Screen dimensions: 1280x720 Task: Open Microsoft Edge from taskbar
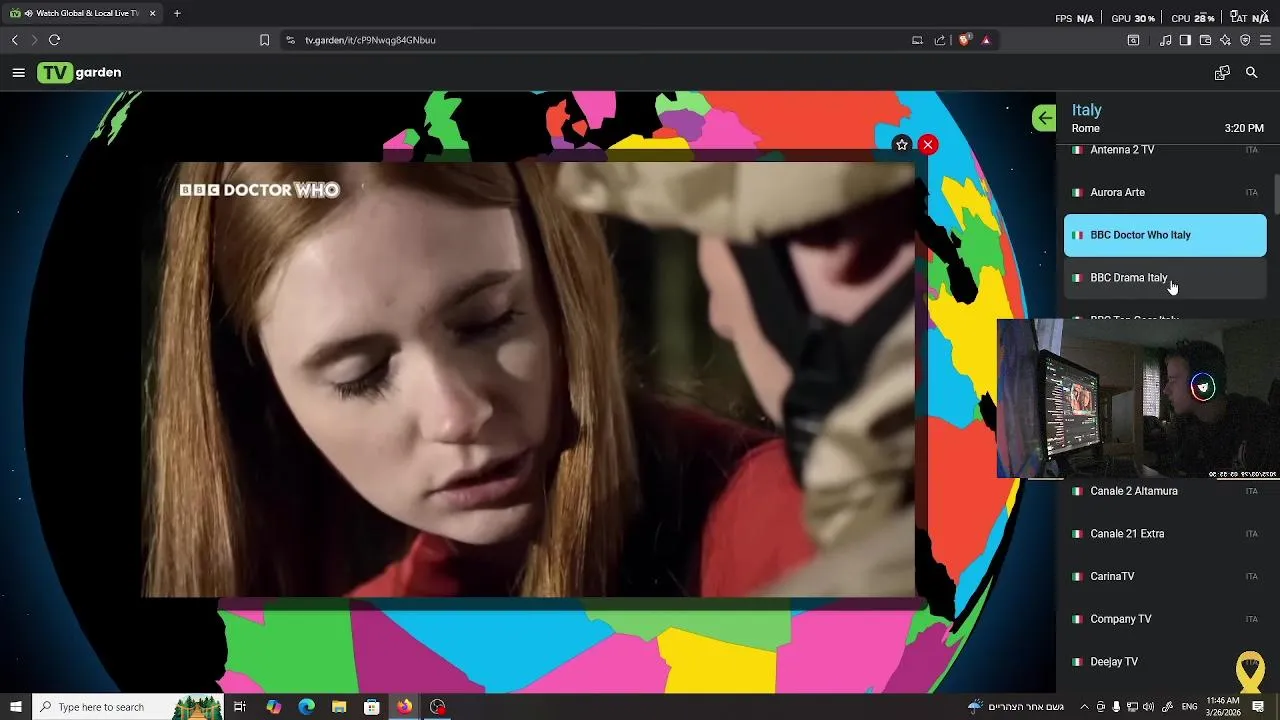[x=306, y=707]
